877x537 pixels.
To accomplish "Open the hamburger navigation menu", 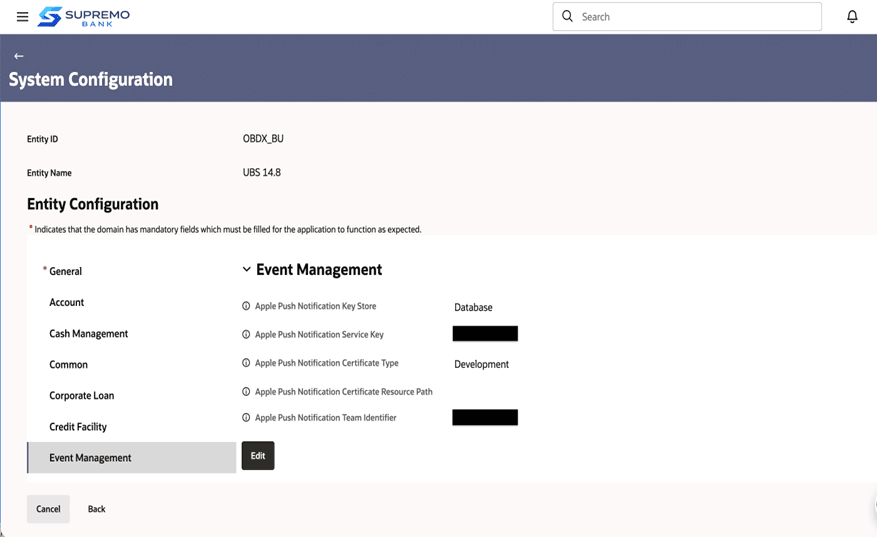I will [x=22, y=17].
